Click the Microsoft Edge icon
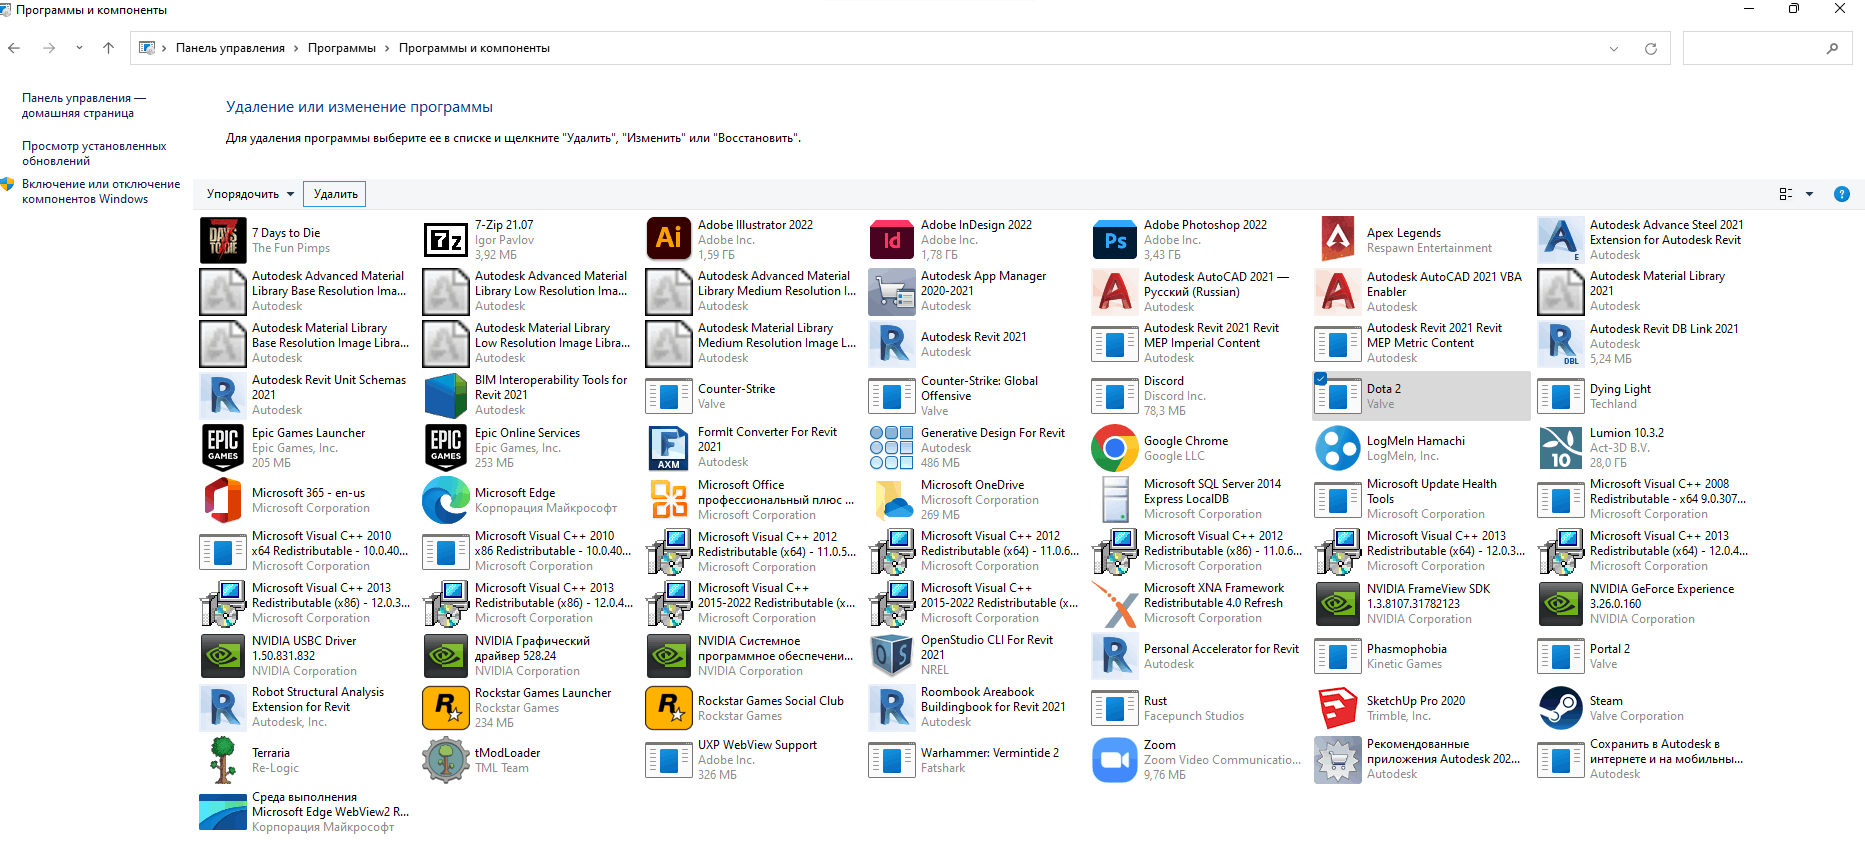1865x858 pixels. click(446, 500)
